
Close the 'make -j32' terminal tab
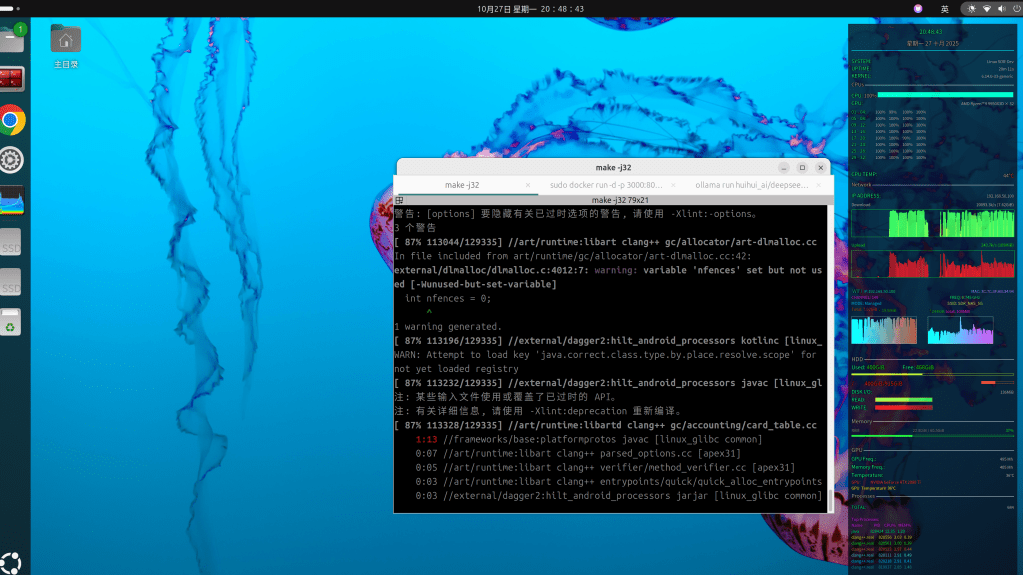point(528,185)
